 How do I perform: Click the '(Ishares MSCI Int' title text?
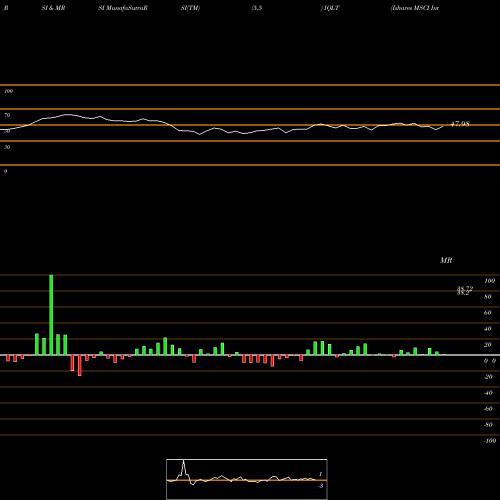coord(415,8)
